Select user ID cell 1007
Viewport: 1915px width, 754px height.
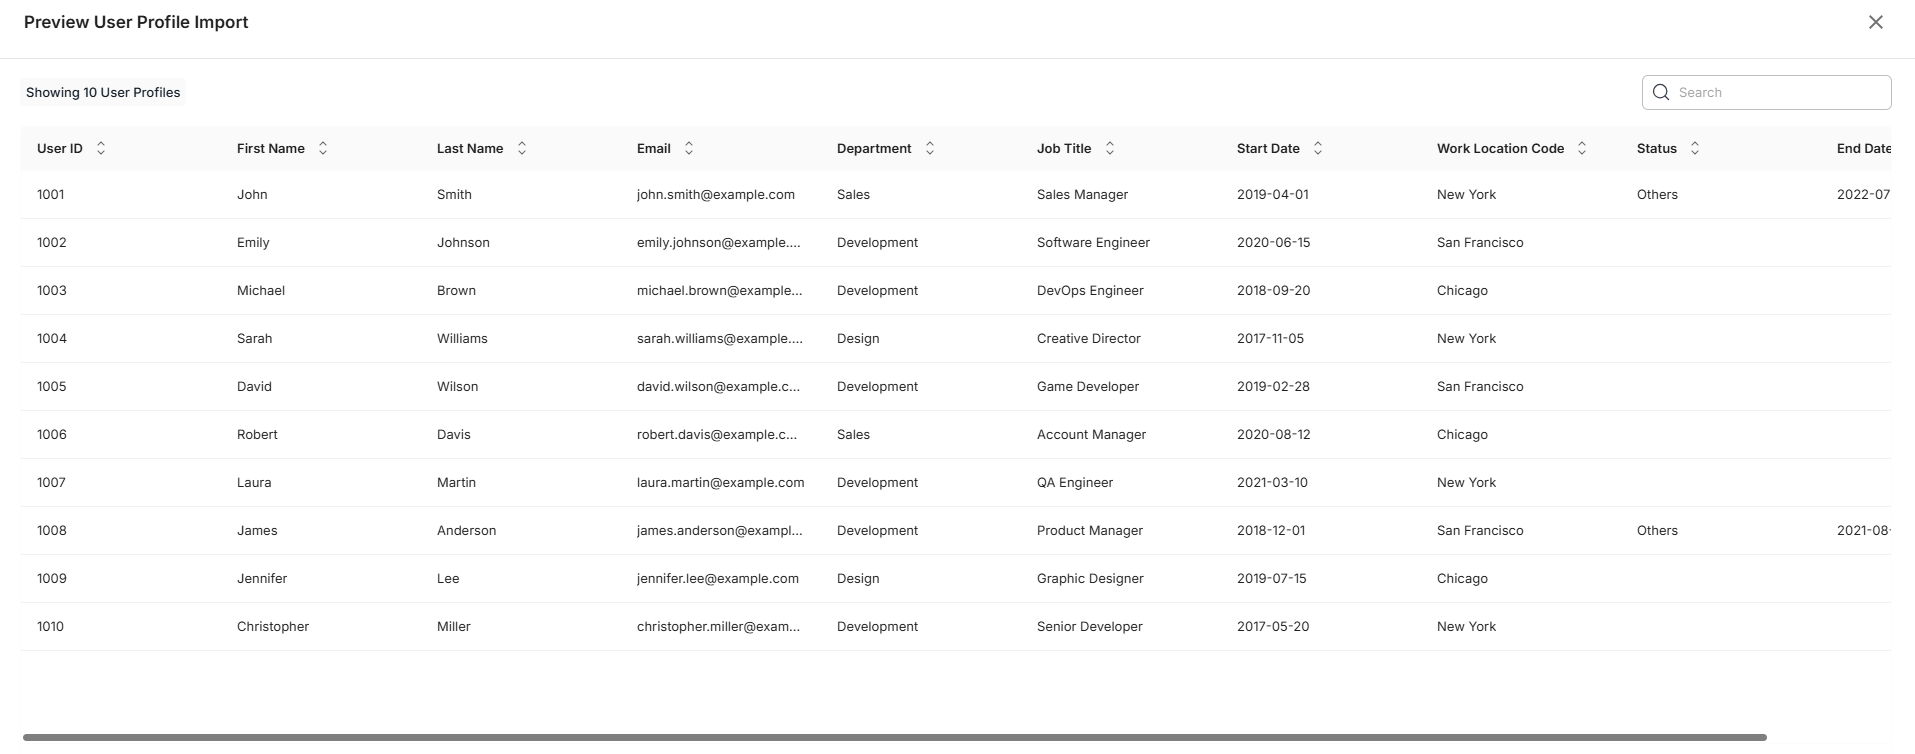pyautogui.click(x=52, y=482)
